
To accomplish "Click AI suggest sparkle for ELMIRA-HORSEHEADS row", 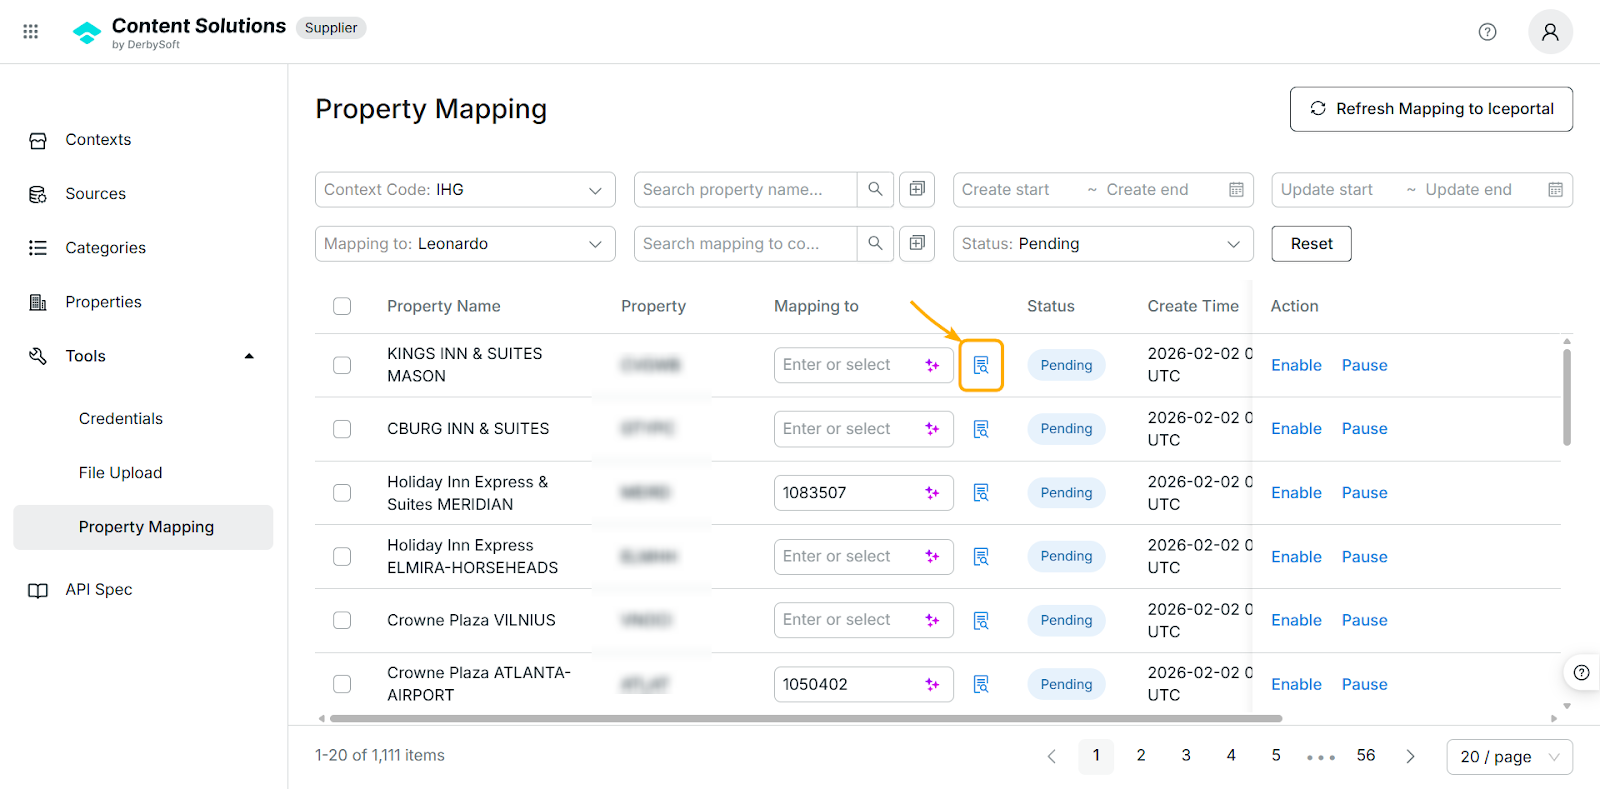I will click(x=932, y=556).
